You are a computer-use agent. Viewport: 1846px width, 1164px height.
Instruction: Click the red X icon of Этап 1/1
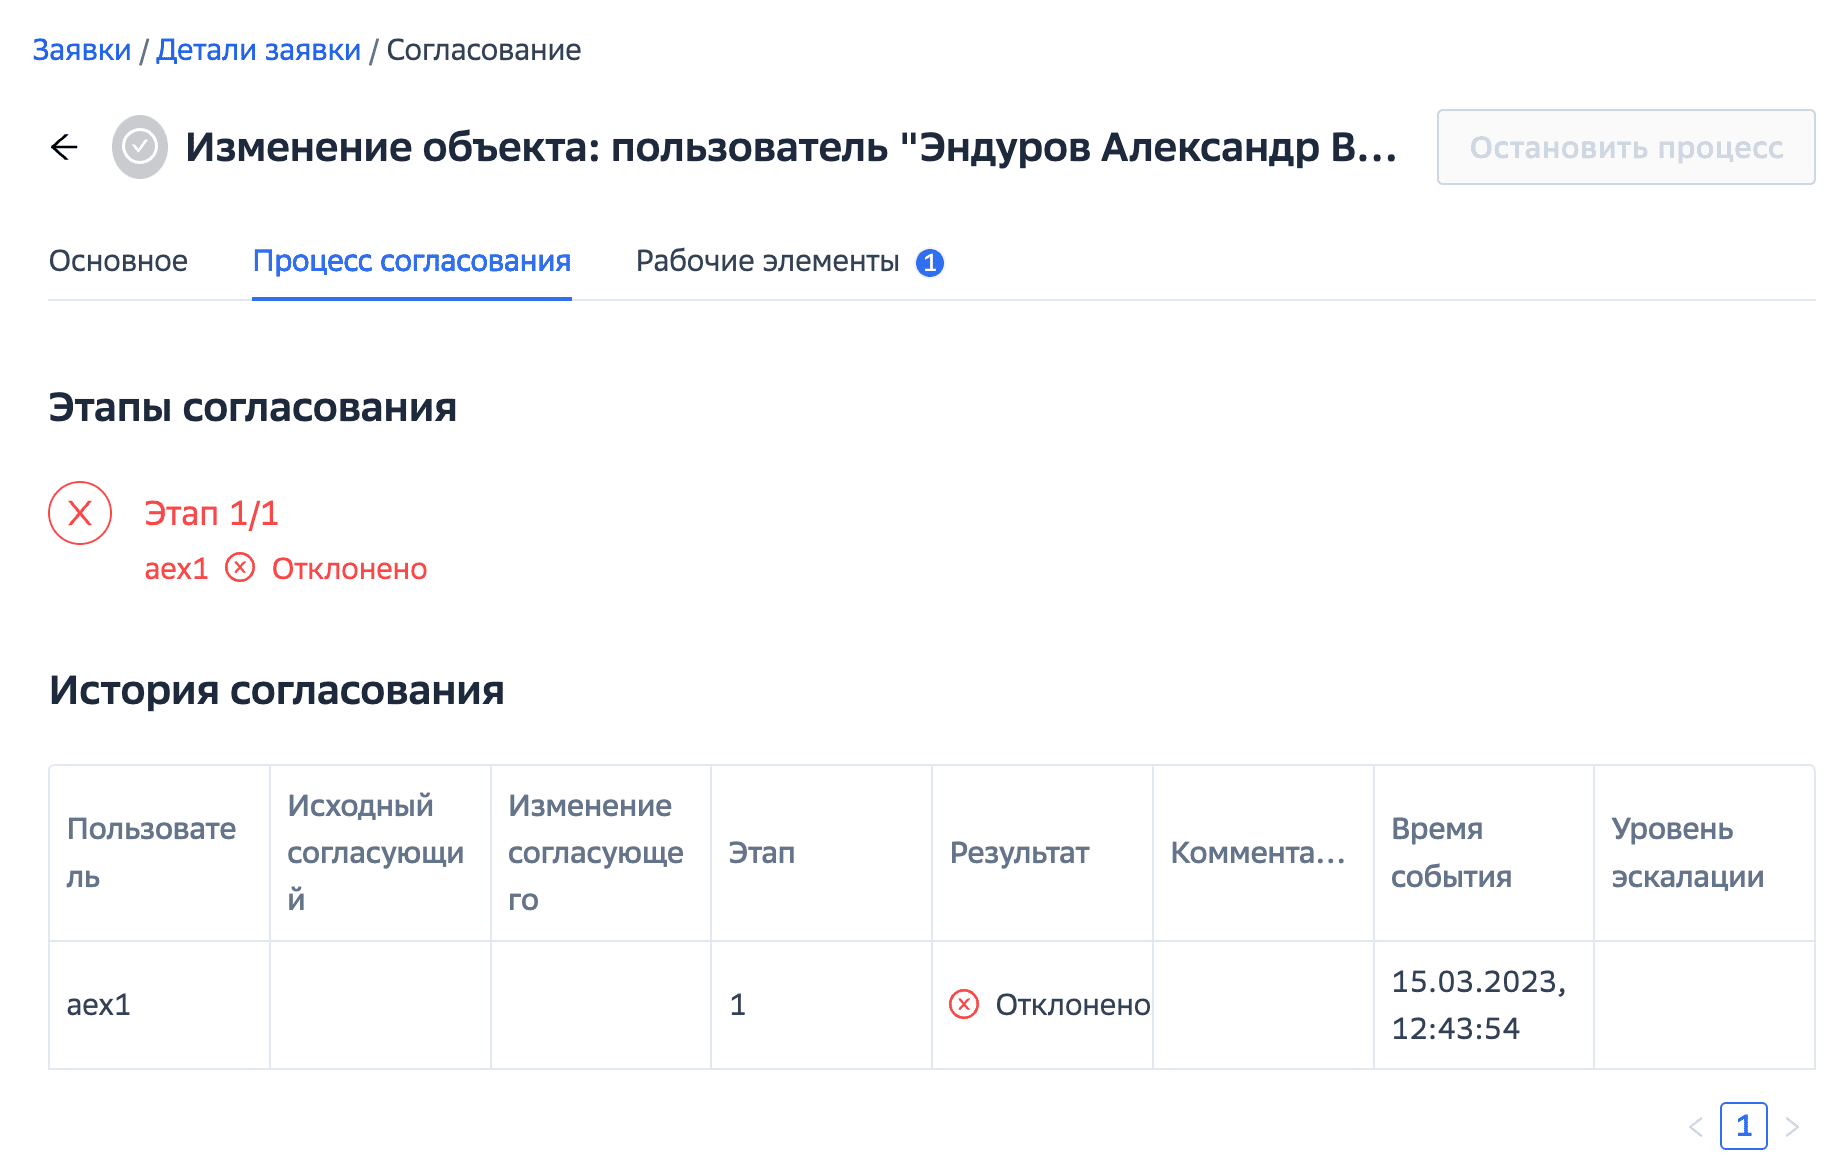point(80,513)
